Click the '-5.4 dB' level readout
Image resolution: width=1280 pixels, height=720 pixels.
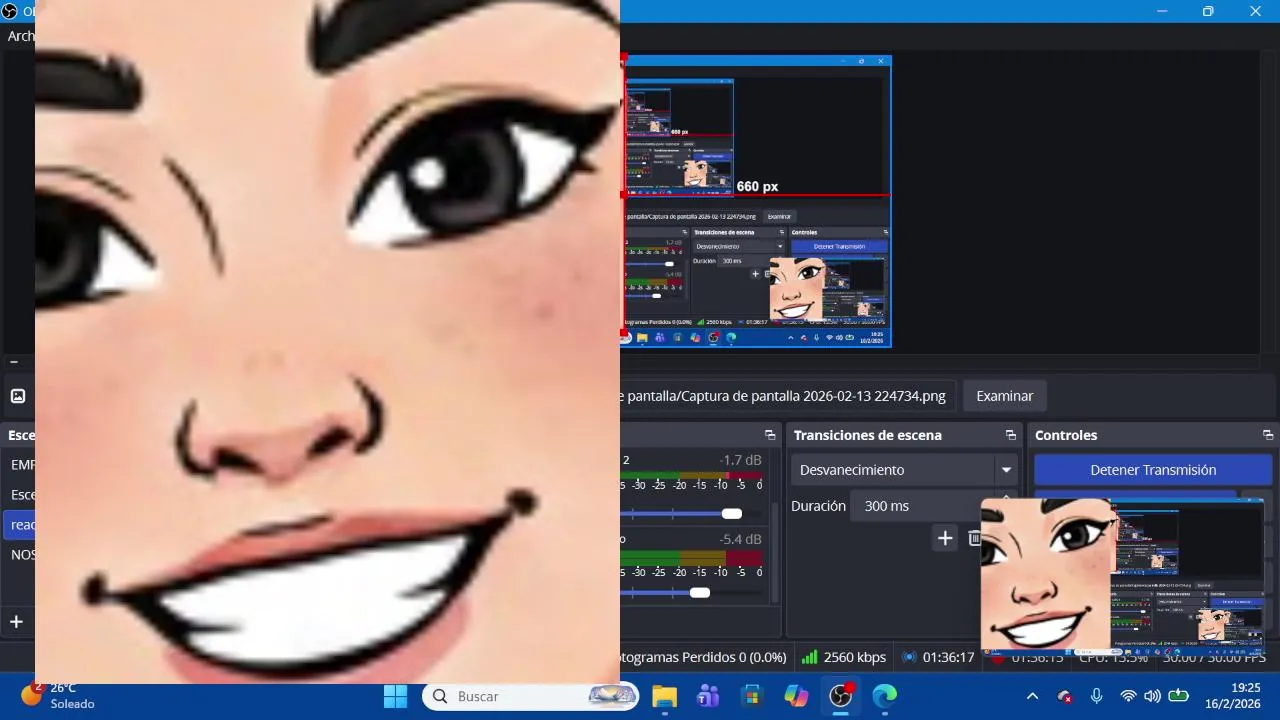740,539
